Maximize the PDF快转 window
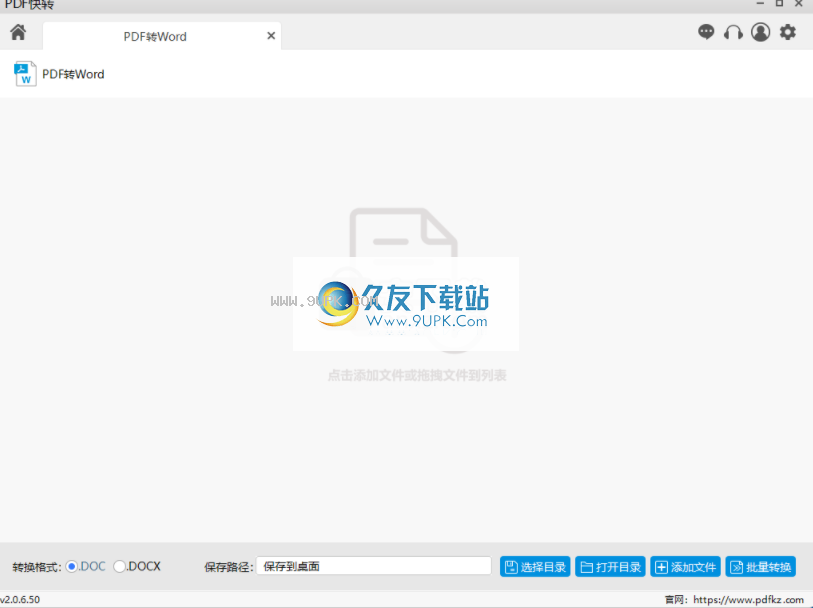The height and width of the screenshot is (608, 813). pyautogui.click(x=779, y=4)
